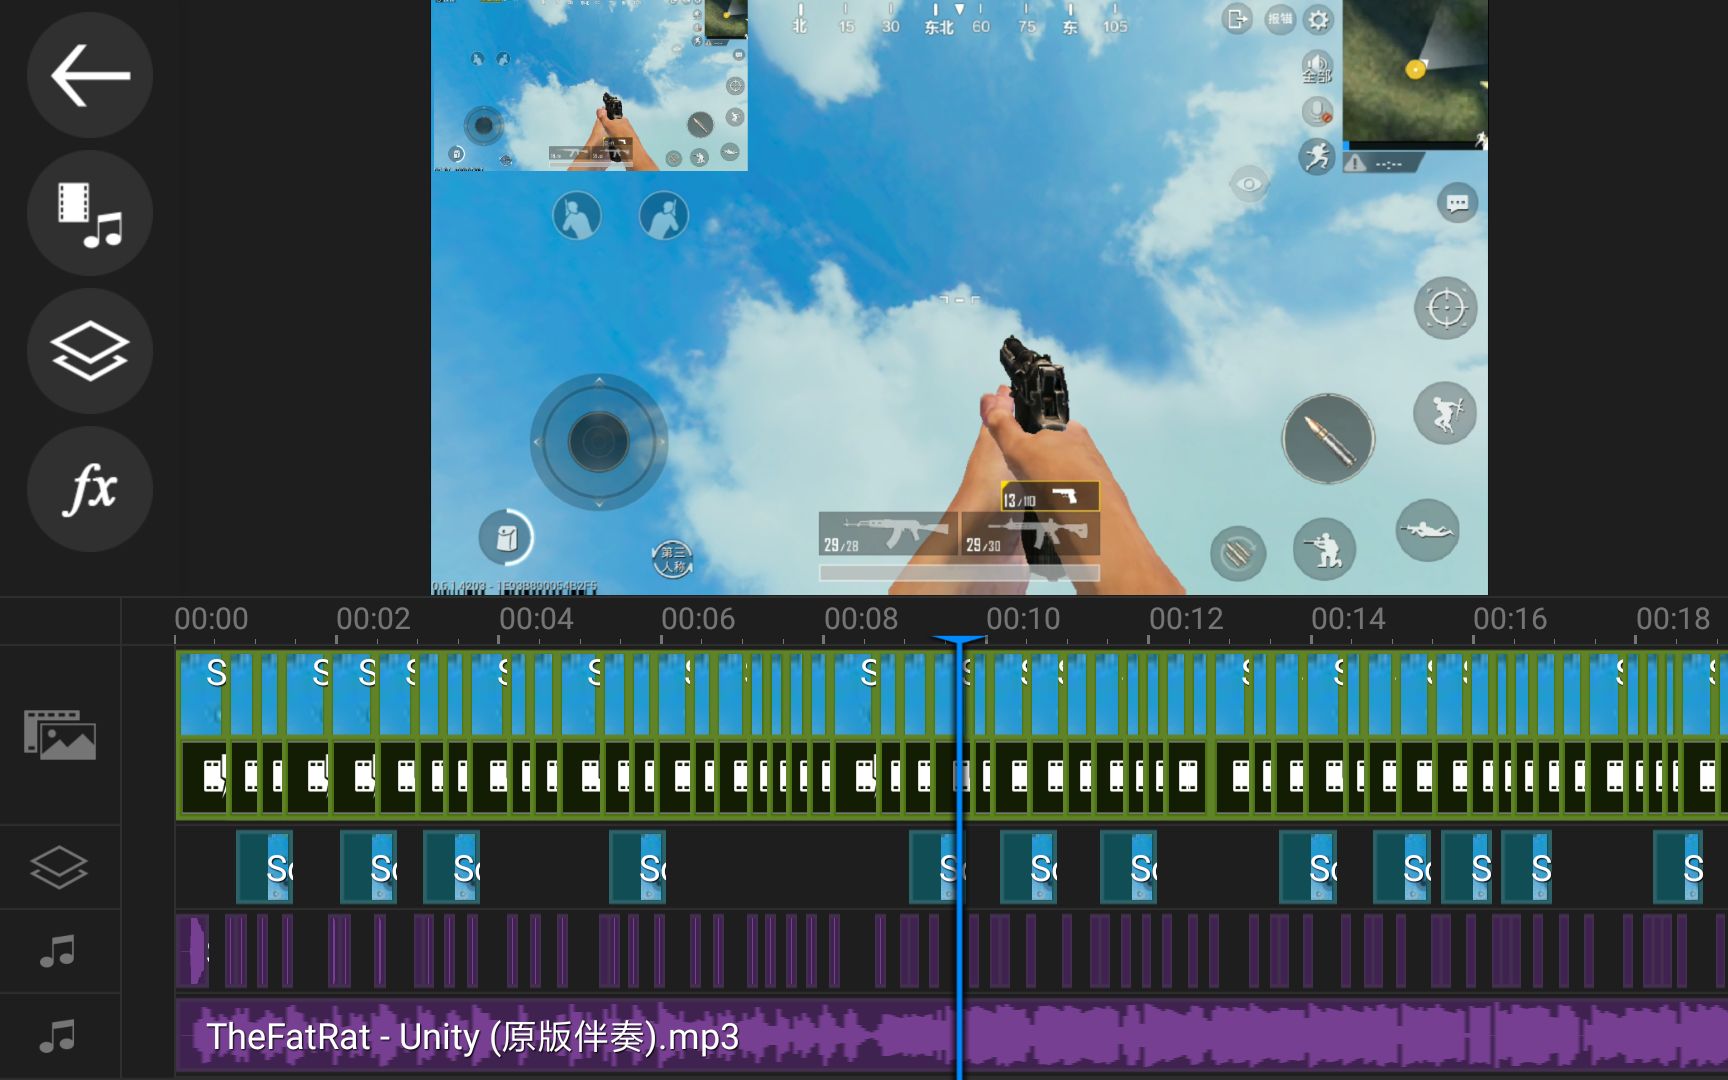Click the virtual joystick in preview

pyautogui.click(x=598, y=442)
